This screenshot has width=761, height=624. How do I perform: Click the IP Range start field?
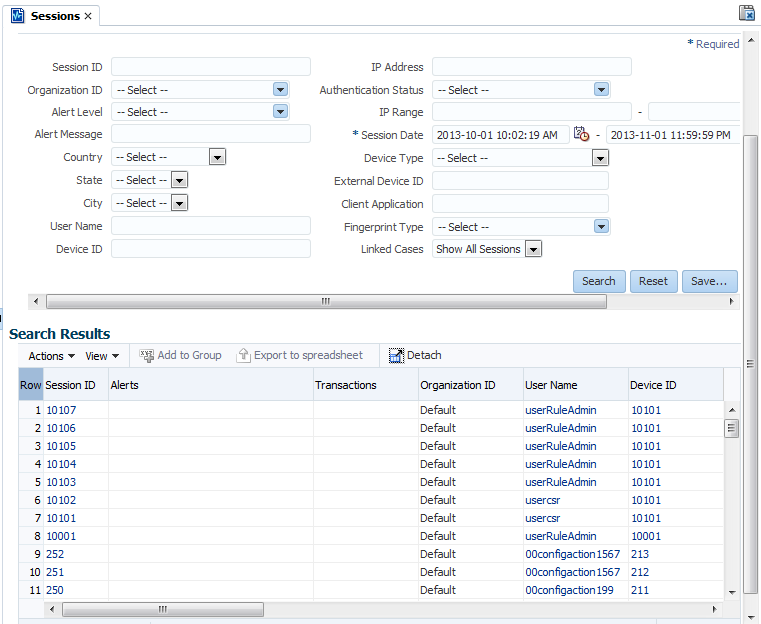pos(532,112)
